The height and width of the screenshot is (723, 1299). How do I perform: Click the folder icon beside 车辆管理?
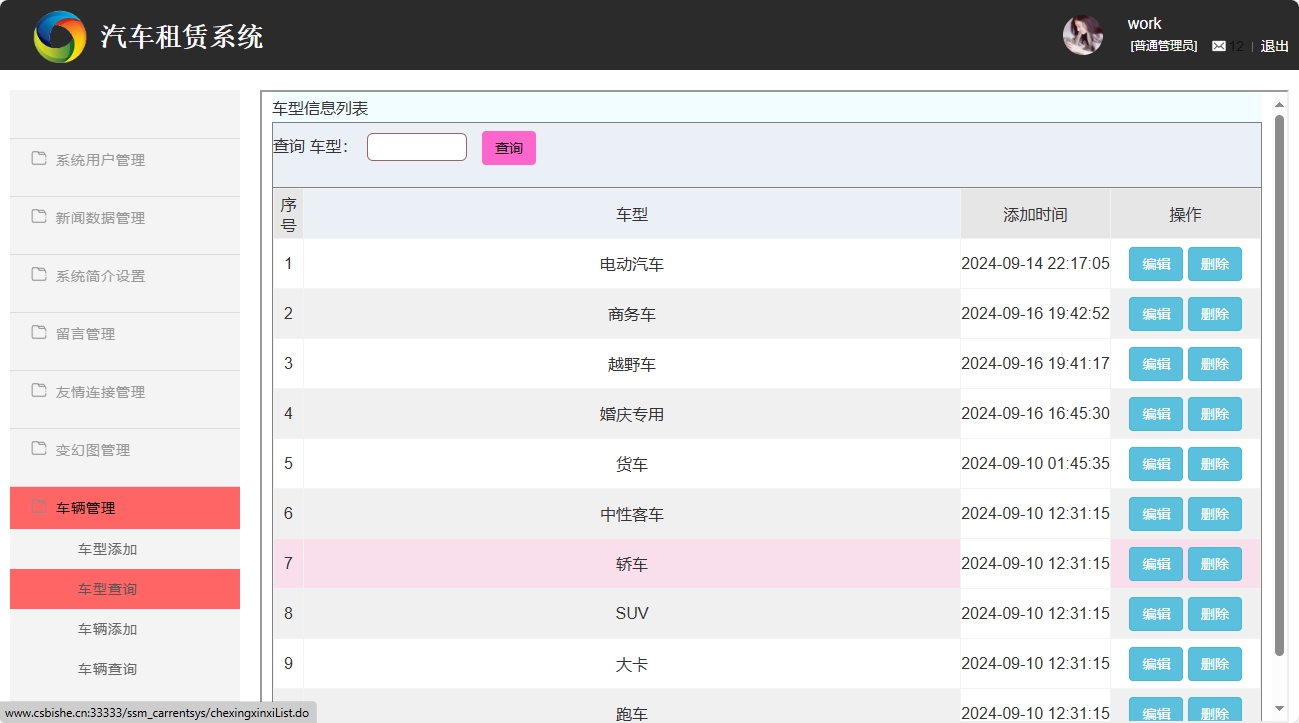(x=39, y=507)
